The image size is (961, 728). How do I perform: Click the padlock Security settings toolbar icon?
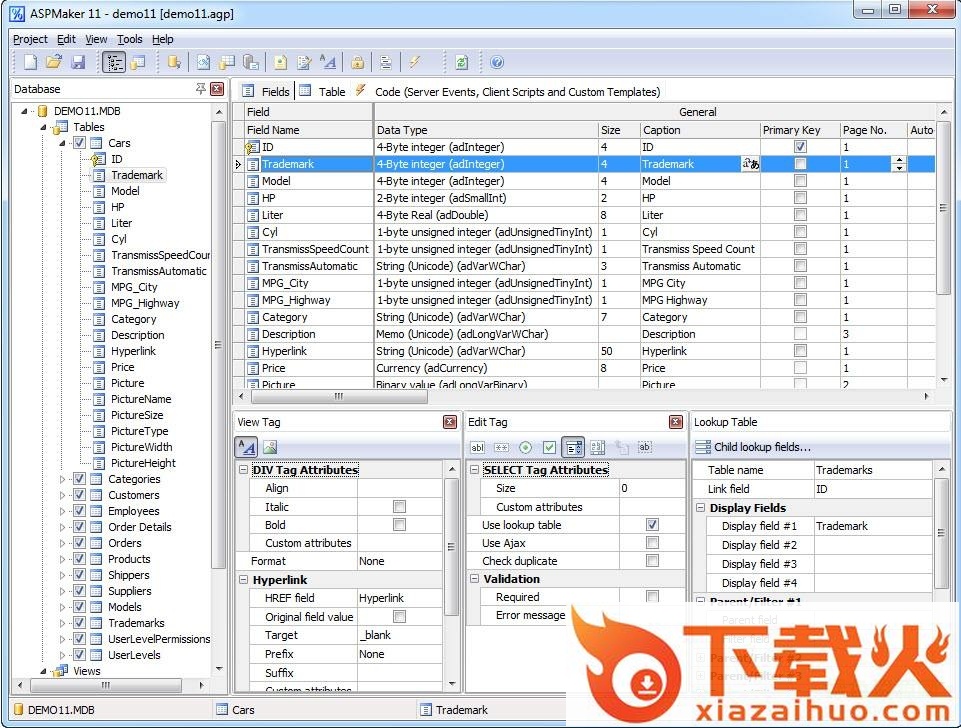pyautogui.click(x=357, y=62)
